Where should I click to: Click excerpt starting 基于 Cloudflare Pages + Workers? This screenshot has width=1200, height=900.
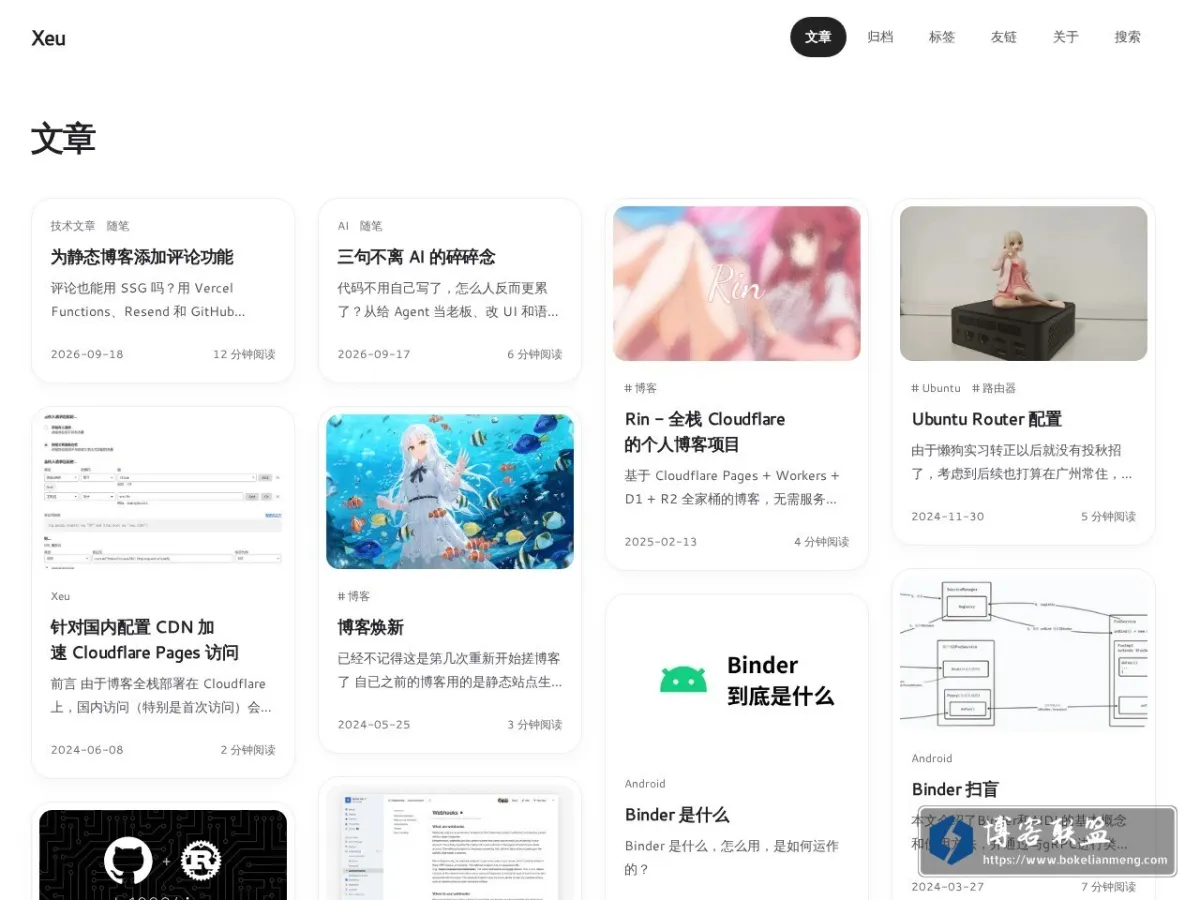pos(732,487)
